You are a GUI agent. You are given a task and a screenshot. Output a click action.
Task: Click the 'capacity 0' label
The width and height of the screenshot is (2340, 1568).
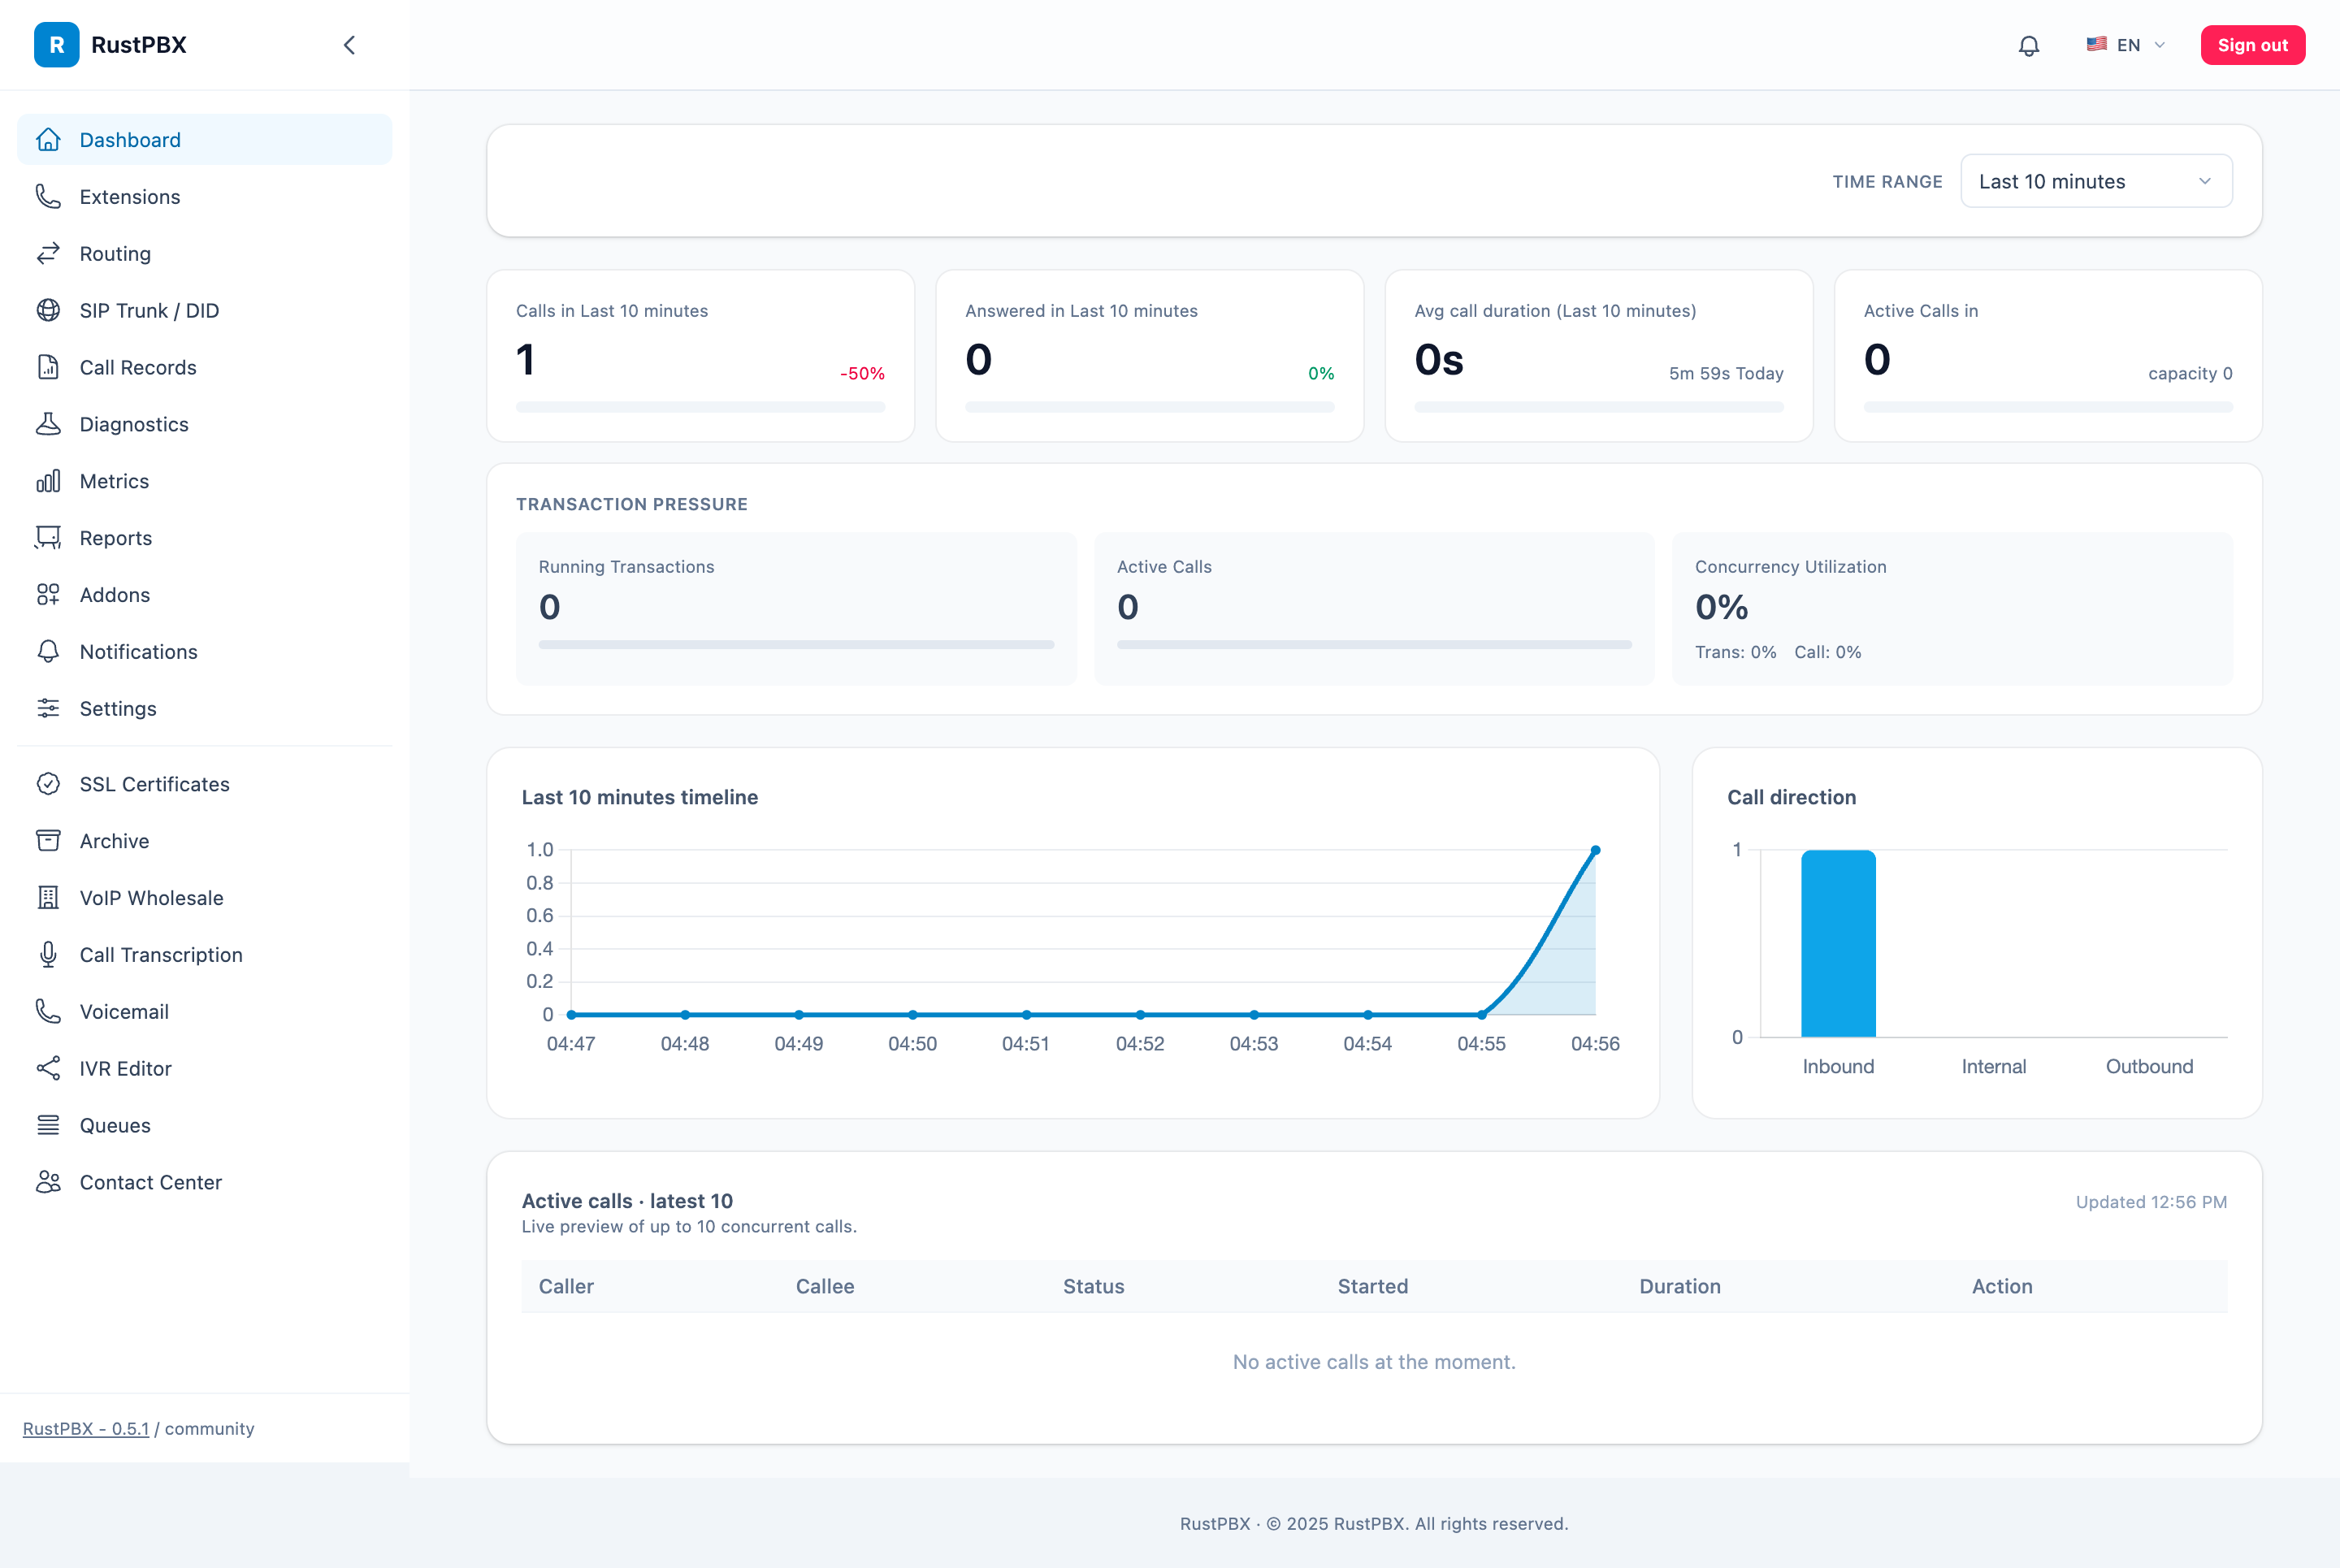2190,374
